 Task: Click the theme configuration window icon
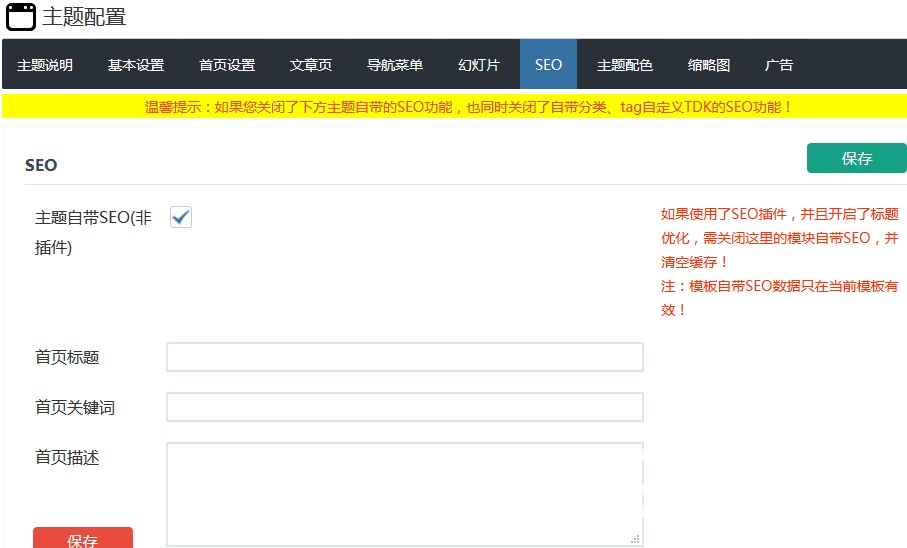pyautogui.click(x=21, y=17)
